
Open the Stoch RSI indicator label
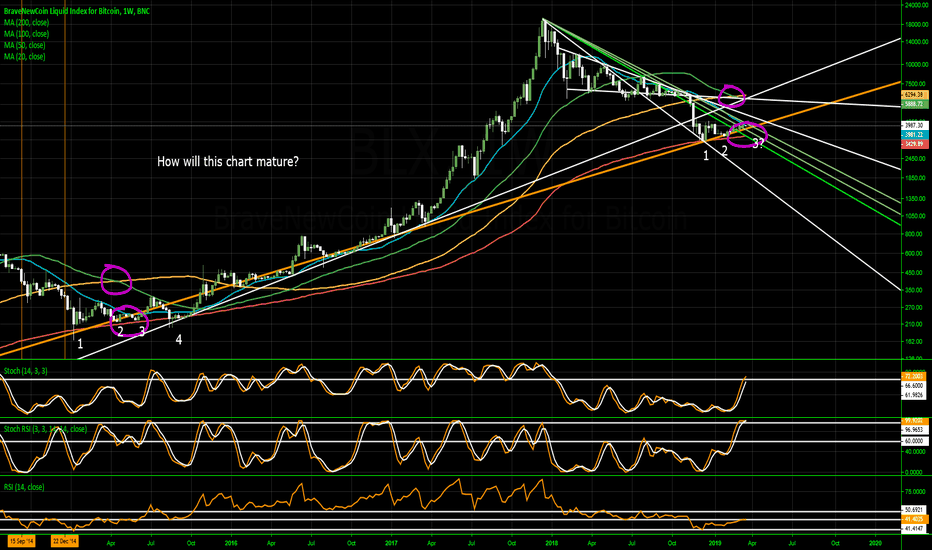45,429
